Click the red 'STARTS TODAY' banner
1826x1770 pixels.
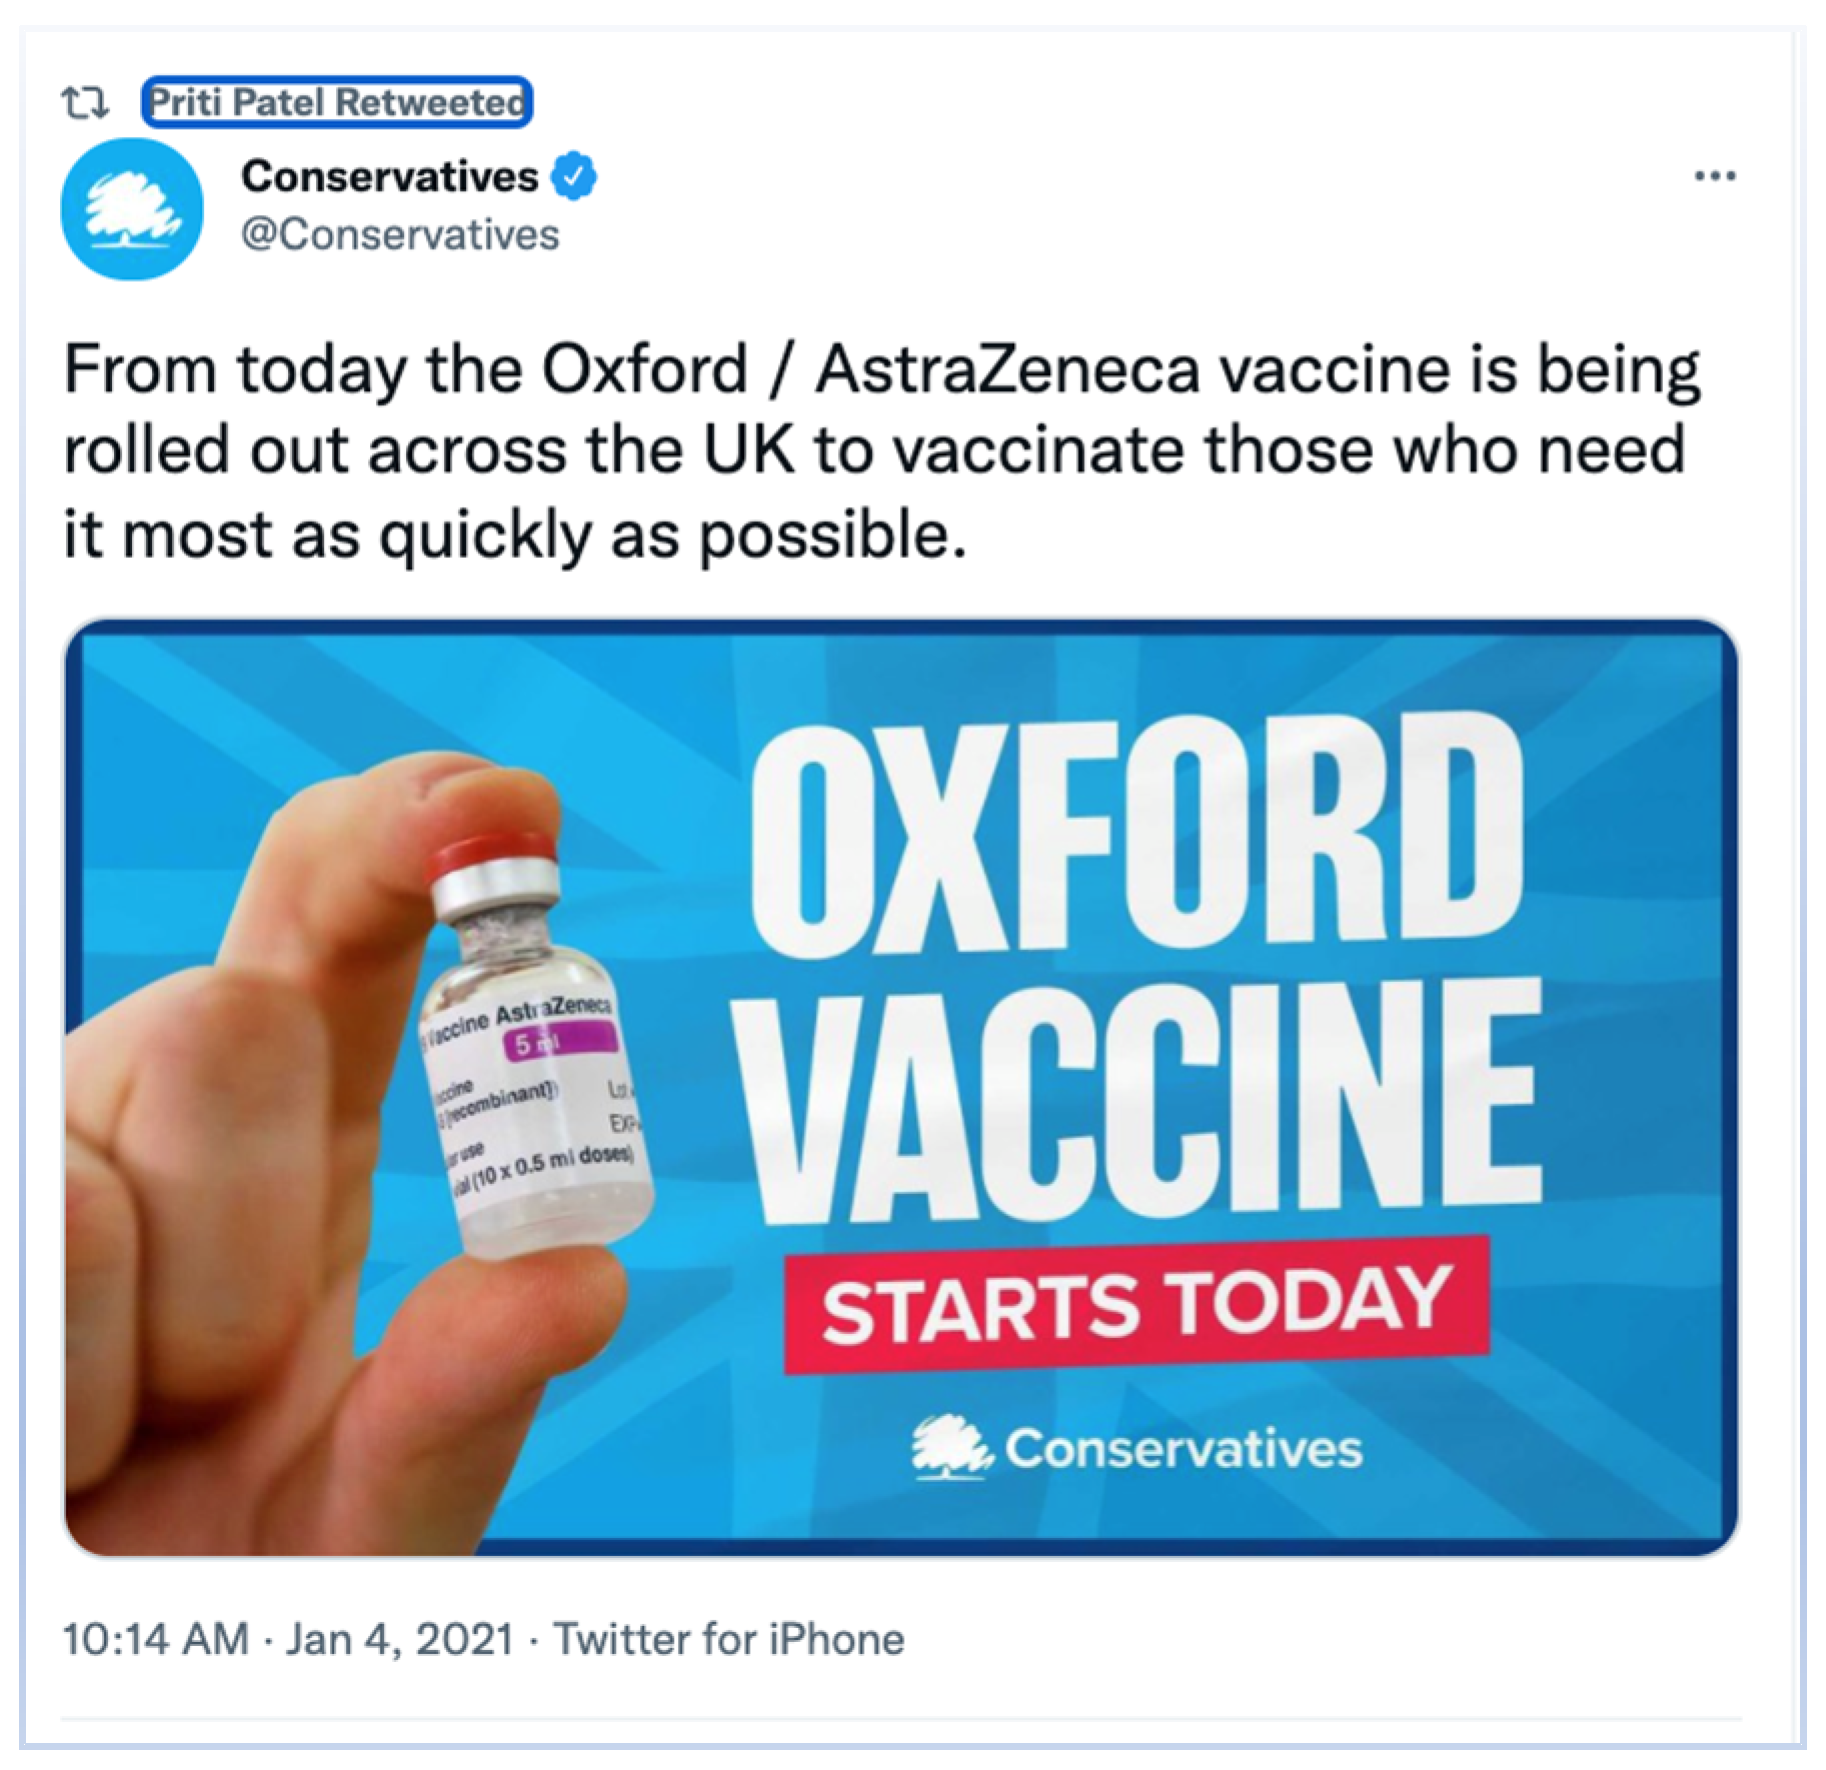coord(1136,1305)
